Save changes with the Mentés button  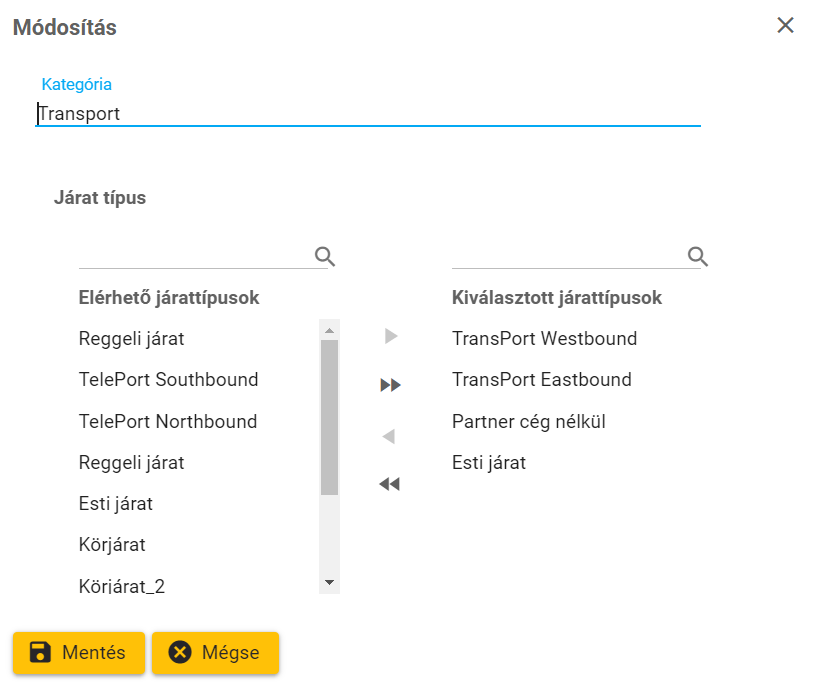(x=79, y=653)
